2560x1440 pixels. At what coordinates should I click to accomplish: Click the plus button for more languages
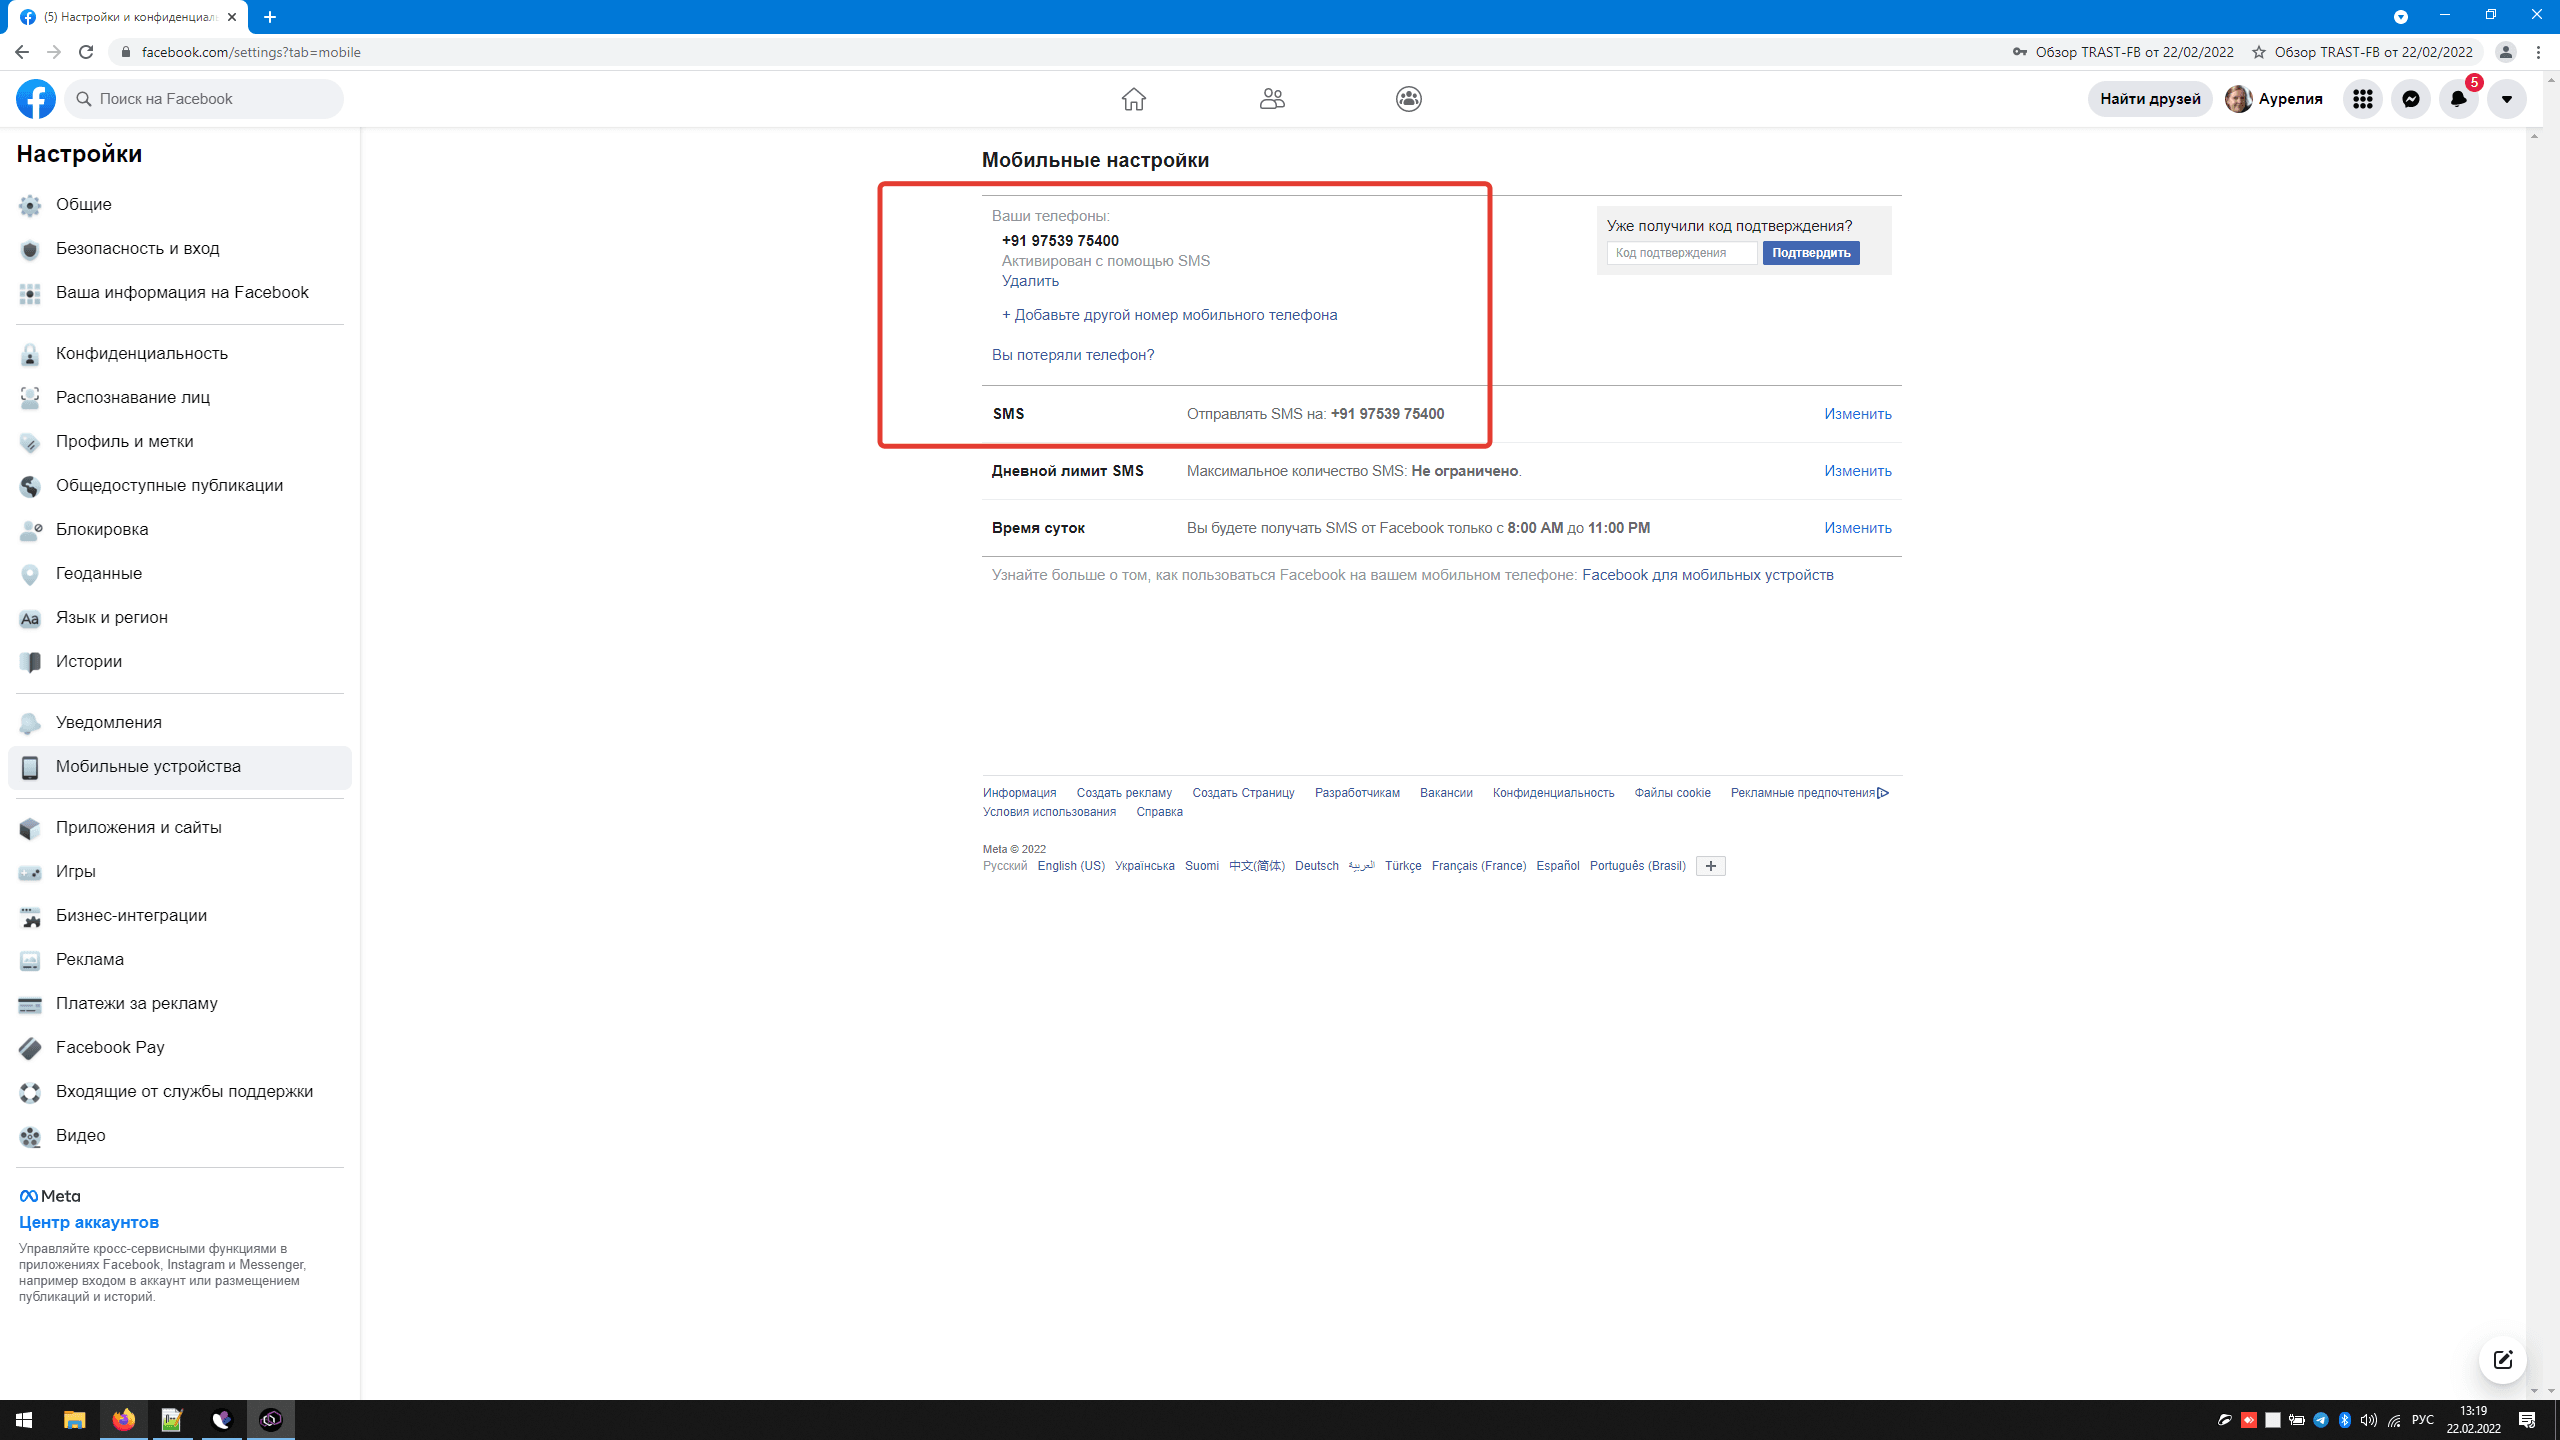point(1711,866)
